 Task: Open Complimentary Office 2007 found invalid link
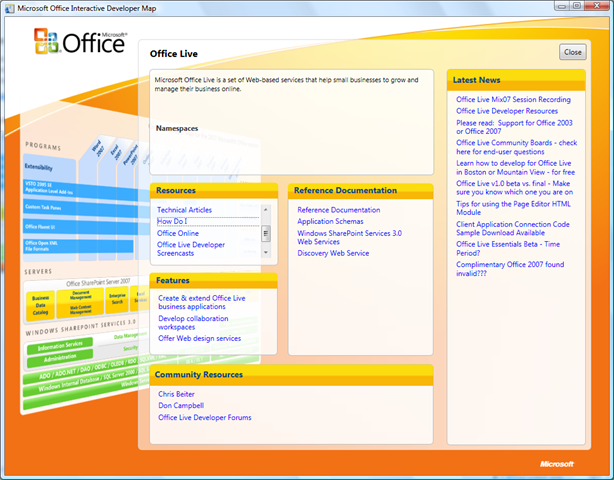click(x=510, y=269)
